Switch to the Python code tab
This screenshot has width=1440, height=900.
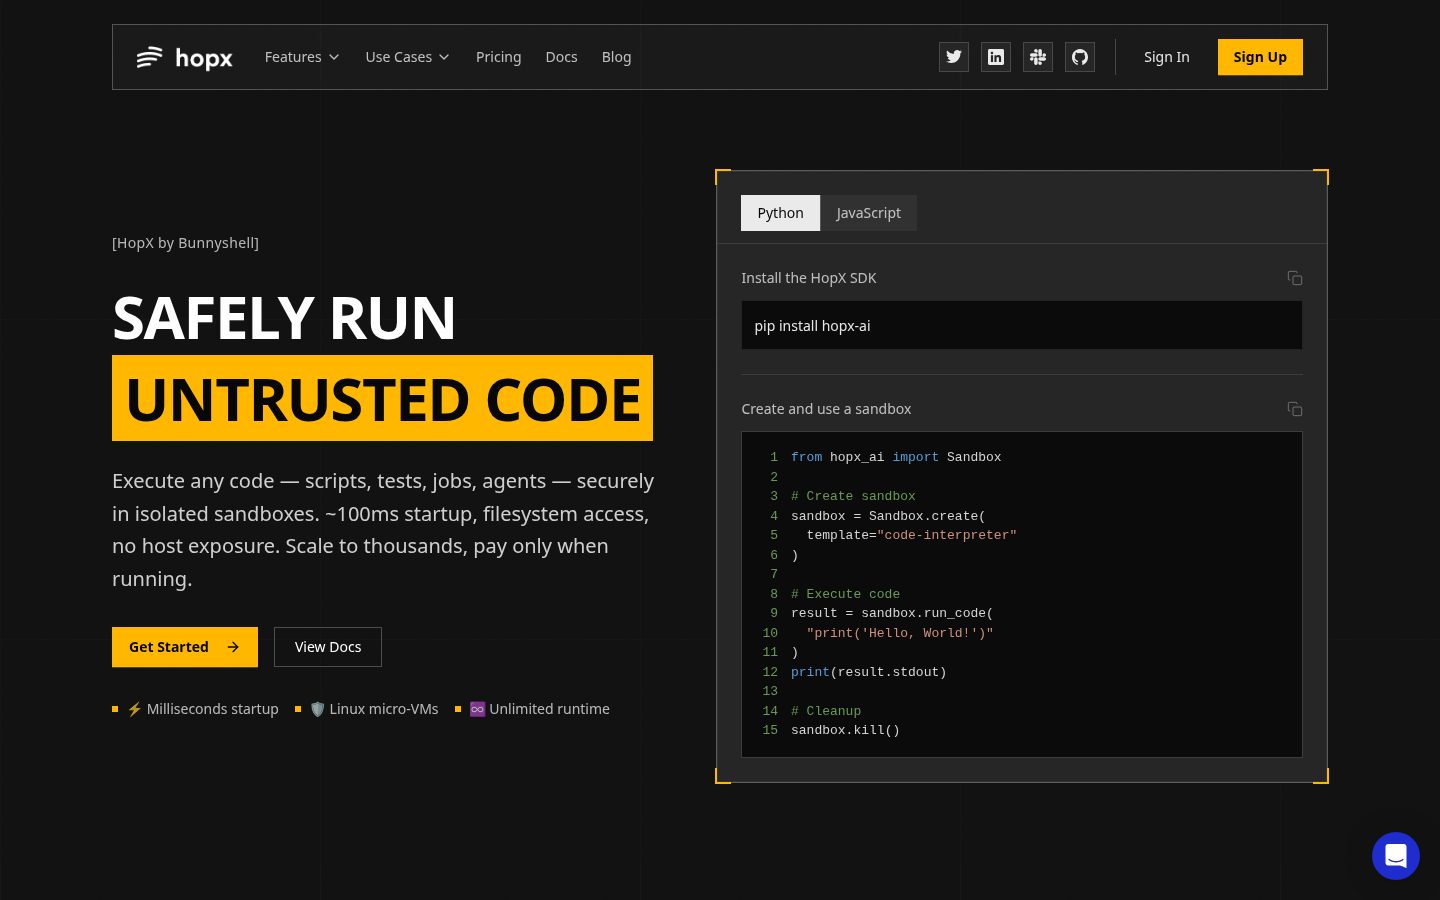(780, 213)
